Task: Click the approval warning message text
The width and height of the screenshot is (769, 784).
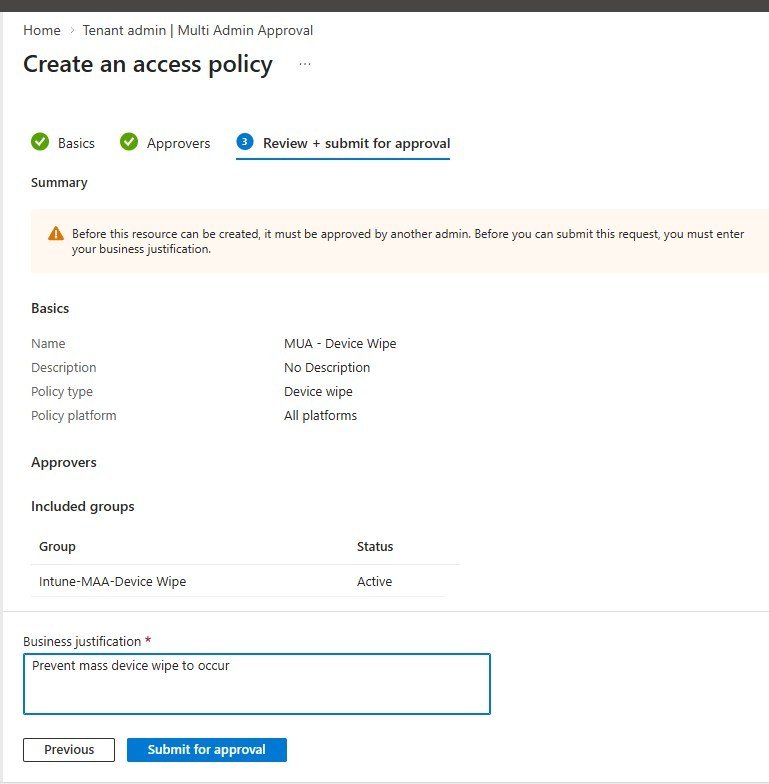Action: coord(408,241)
